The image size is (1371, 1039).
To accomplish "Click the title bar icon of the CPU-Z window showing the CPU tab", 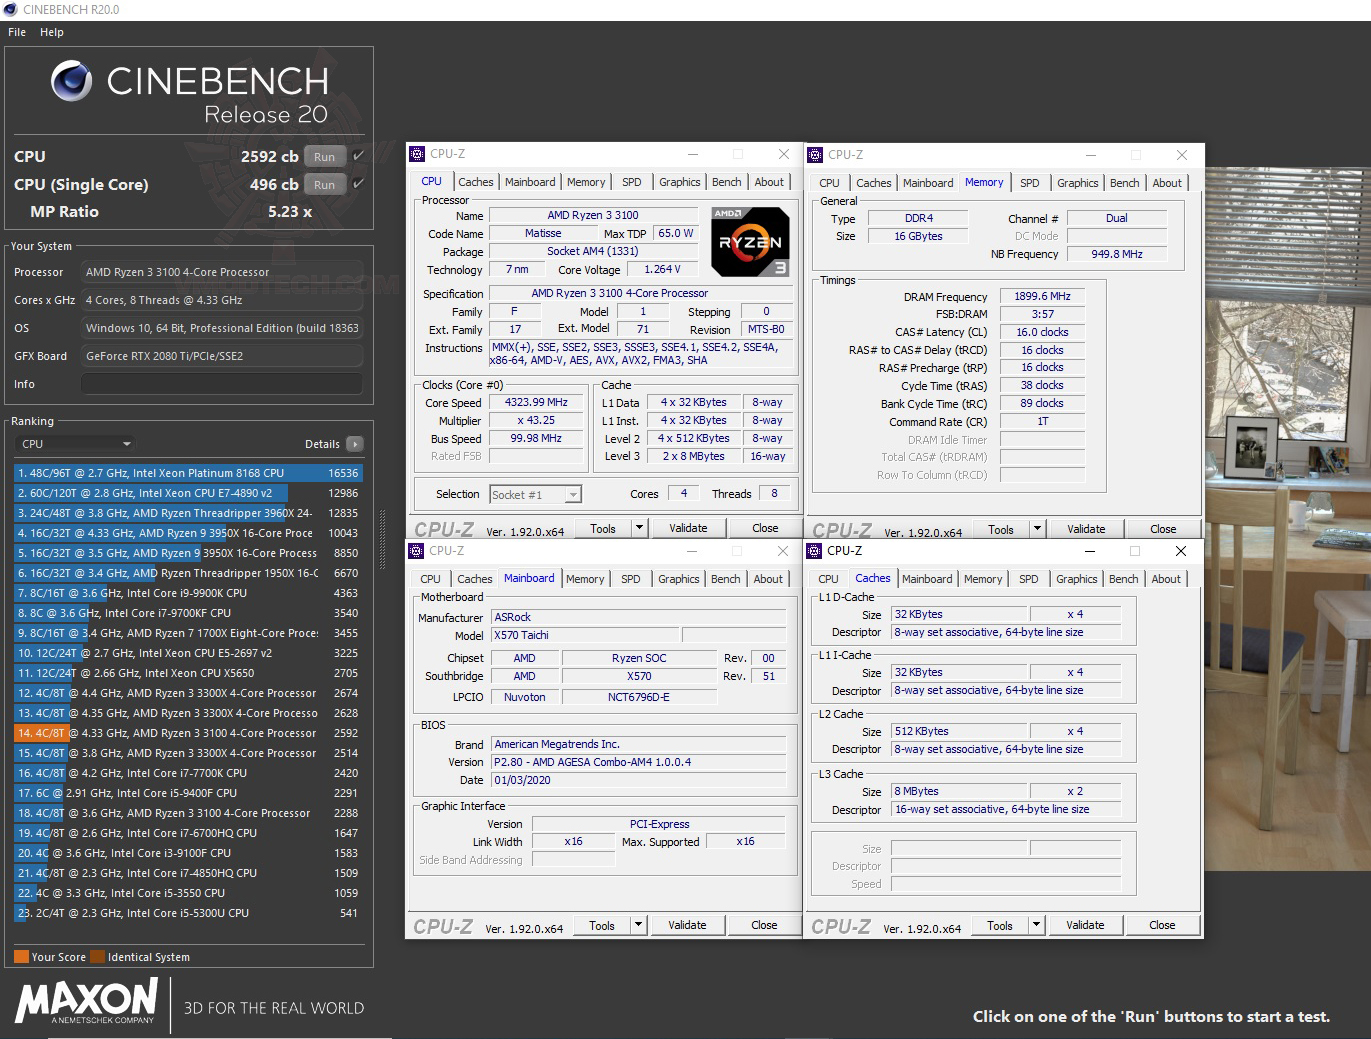I will tap(418, 154).
